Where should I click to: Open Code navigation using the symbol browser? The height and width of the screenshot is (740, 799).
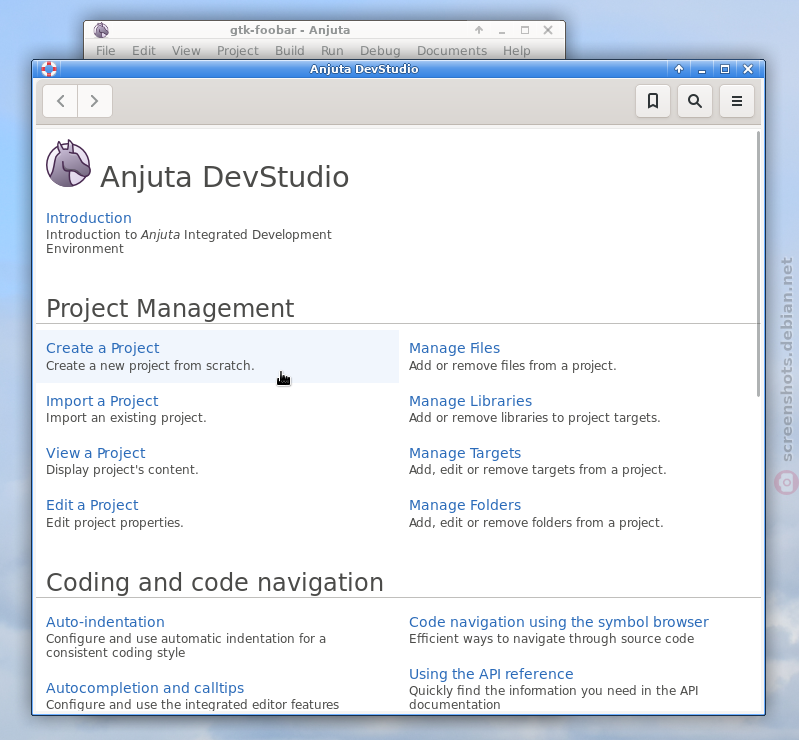[x=558, y=622]
